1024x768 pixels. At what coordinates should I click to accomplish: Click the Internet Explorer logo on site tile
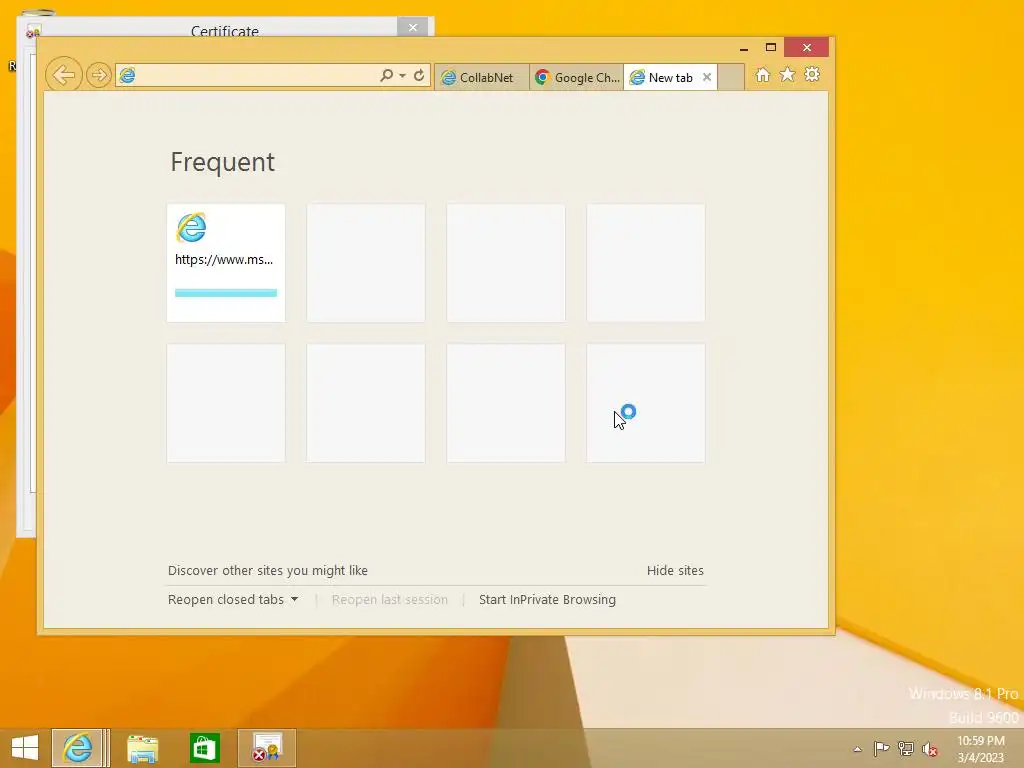(x=191, y=227)
